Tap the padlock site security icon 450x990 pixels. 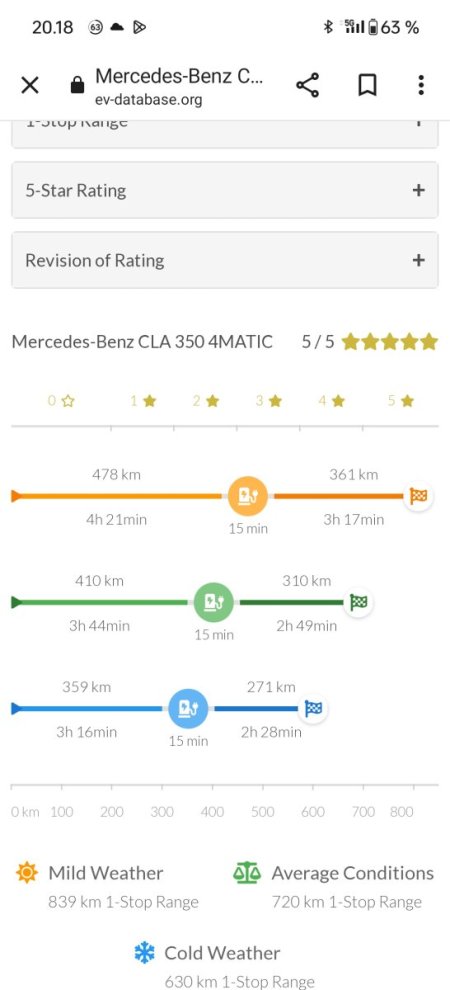point(77,85)
